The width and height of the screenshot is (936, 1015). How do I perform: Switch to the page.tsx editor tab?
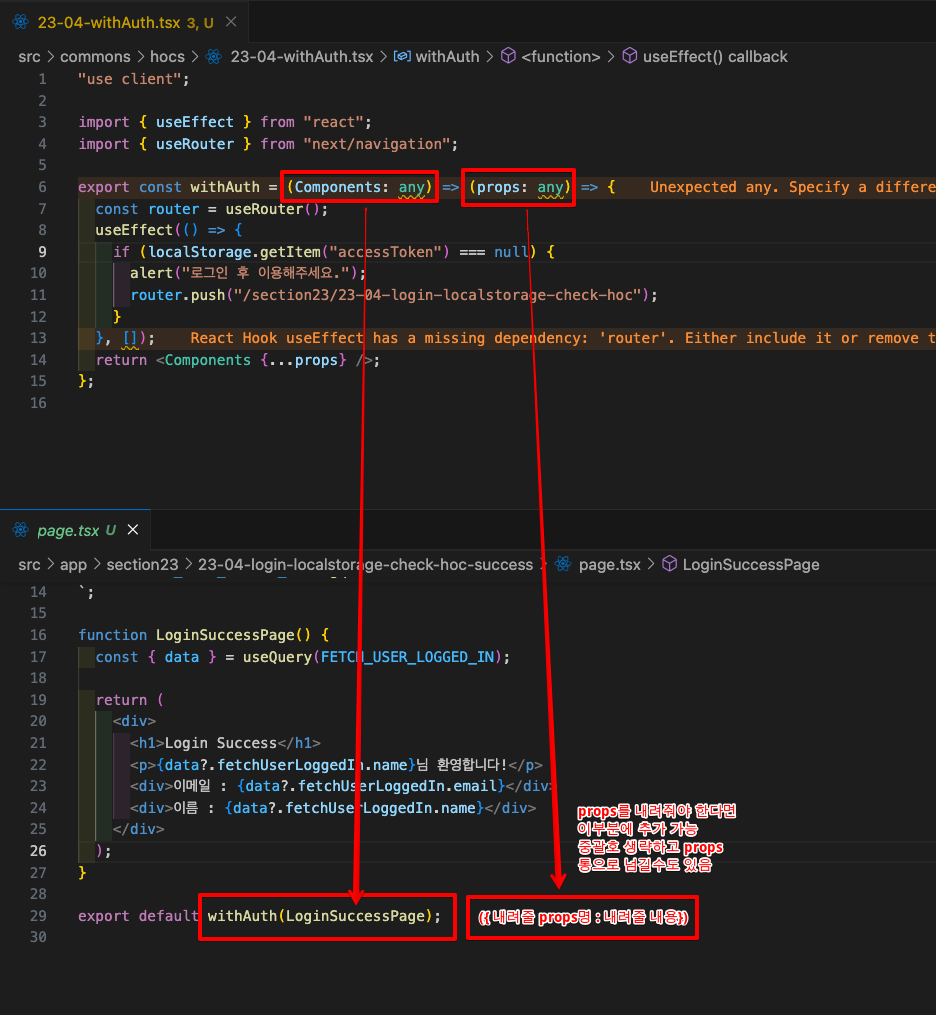click(76, 530)
